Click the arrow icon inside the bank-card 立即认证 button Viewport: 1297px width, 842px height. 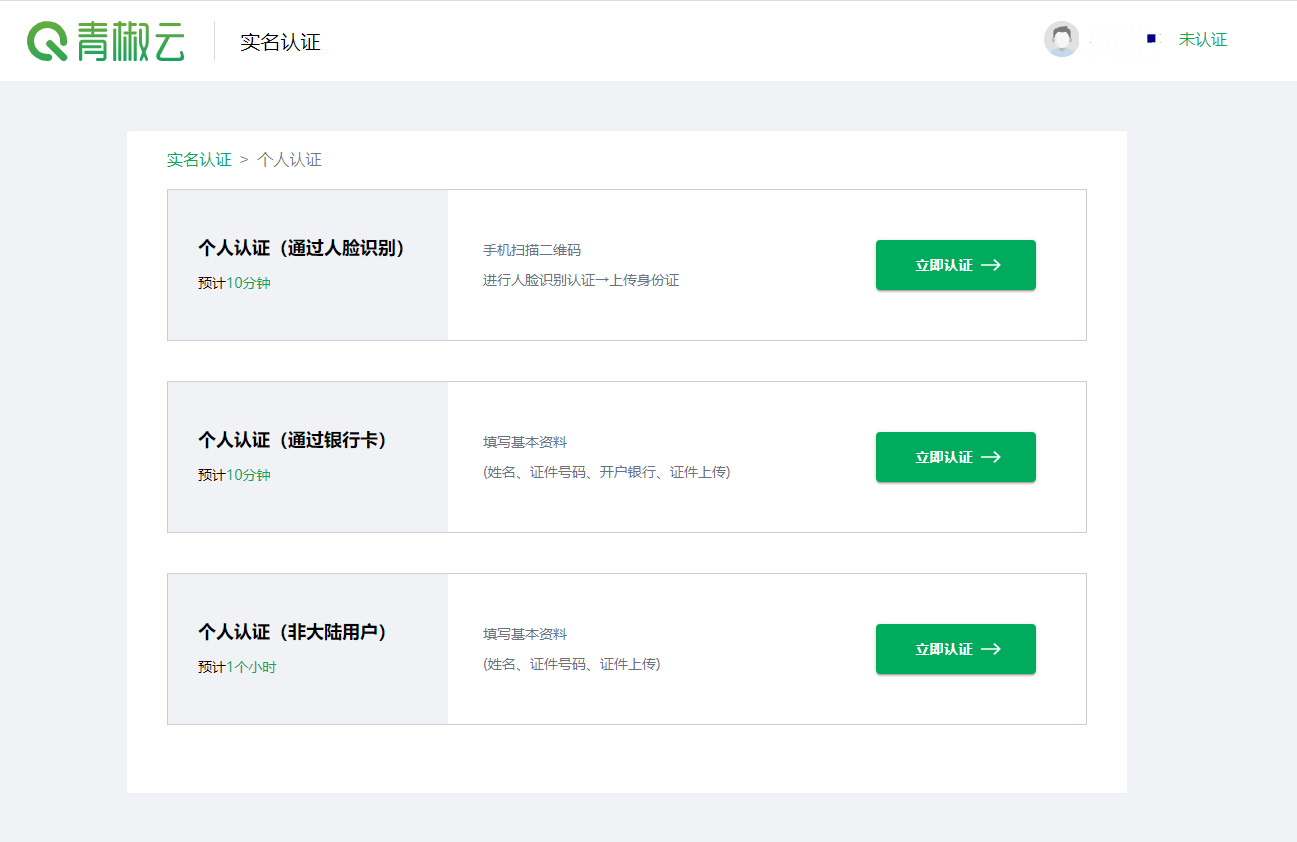click(x=991, y=456)
